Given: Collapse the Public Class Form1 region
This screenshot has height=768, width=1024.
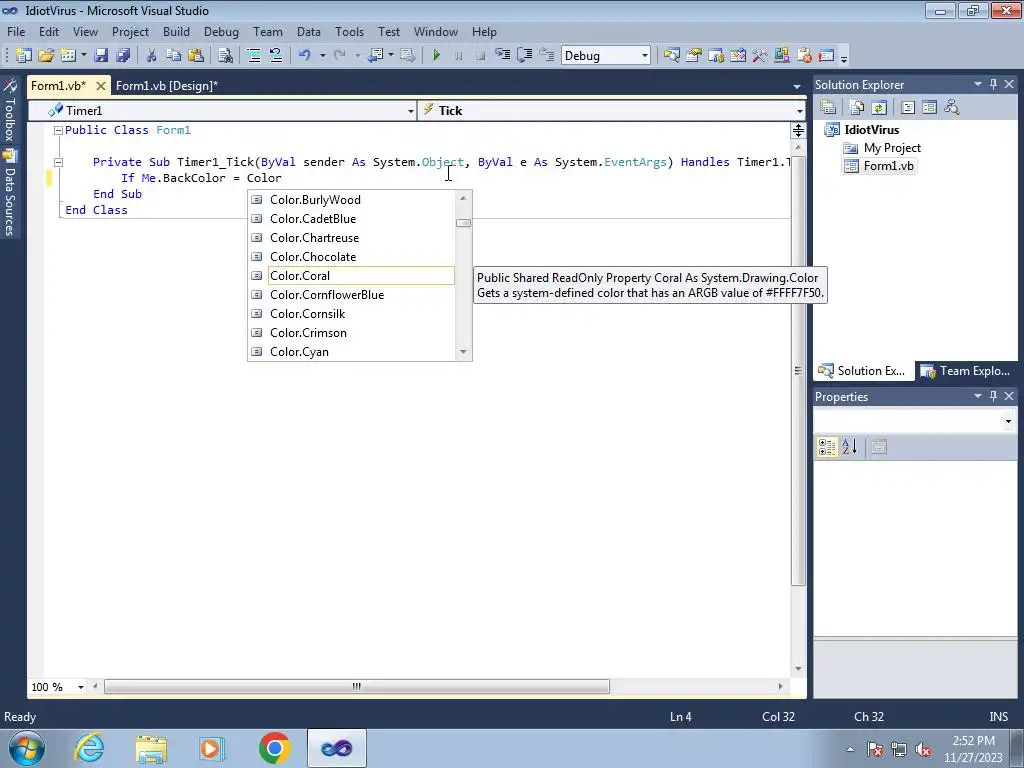Looking at the screenshot, I should tap(58, 131).
